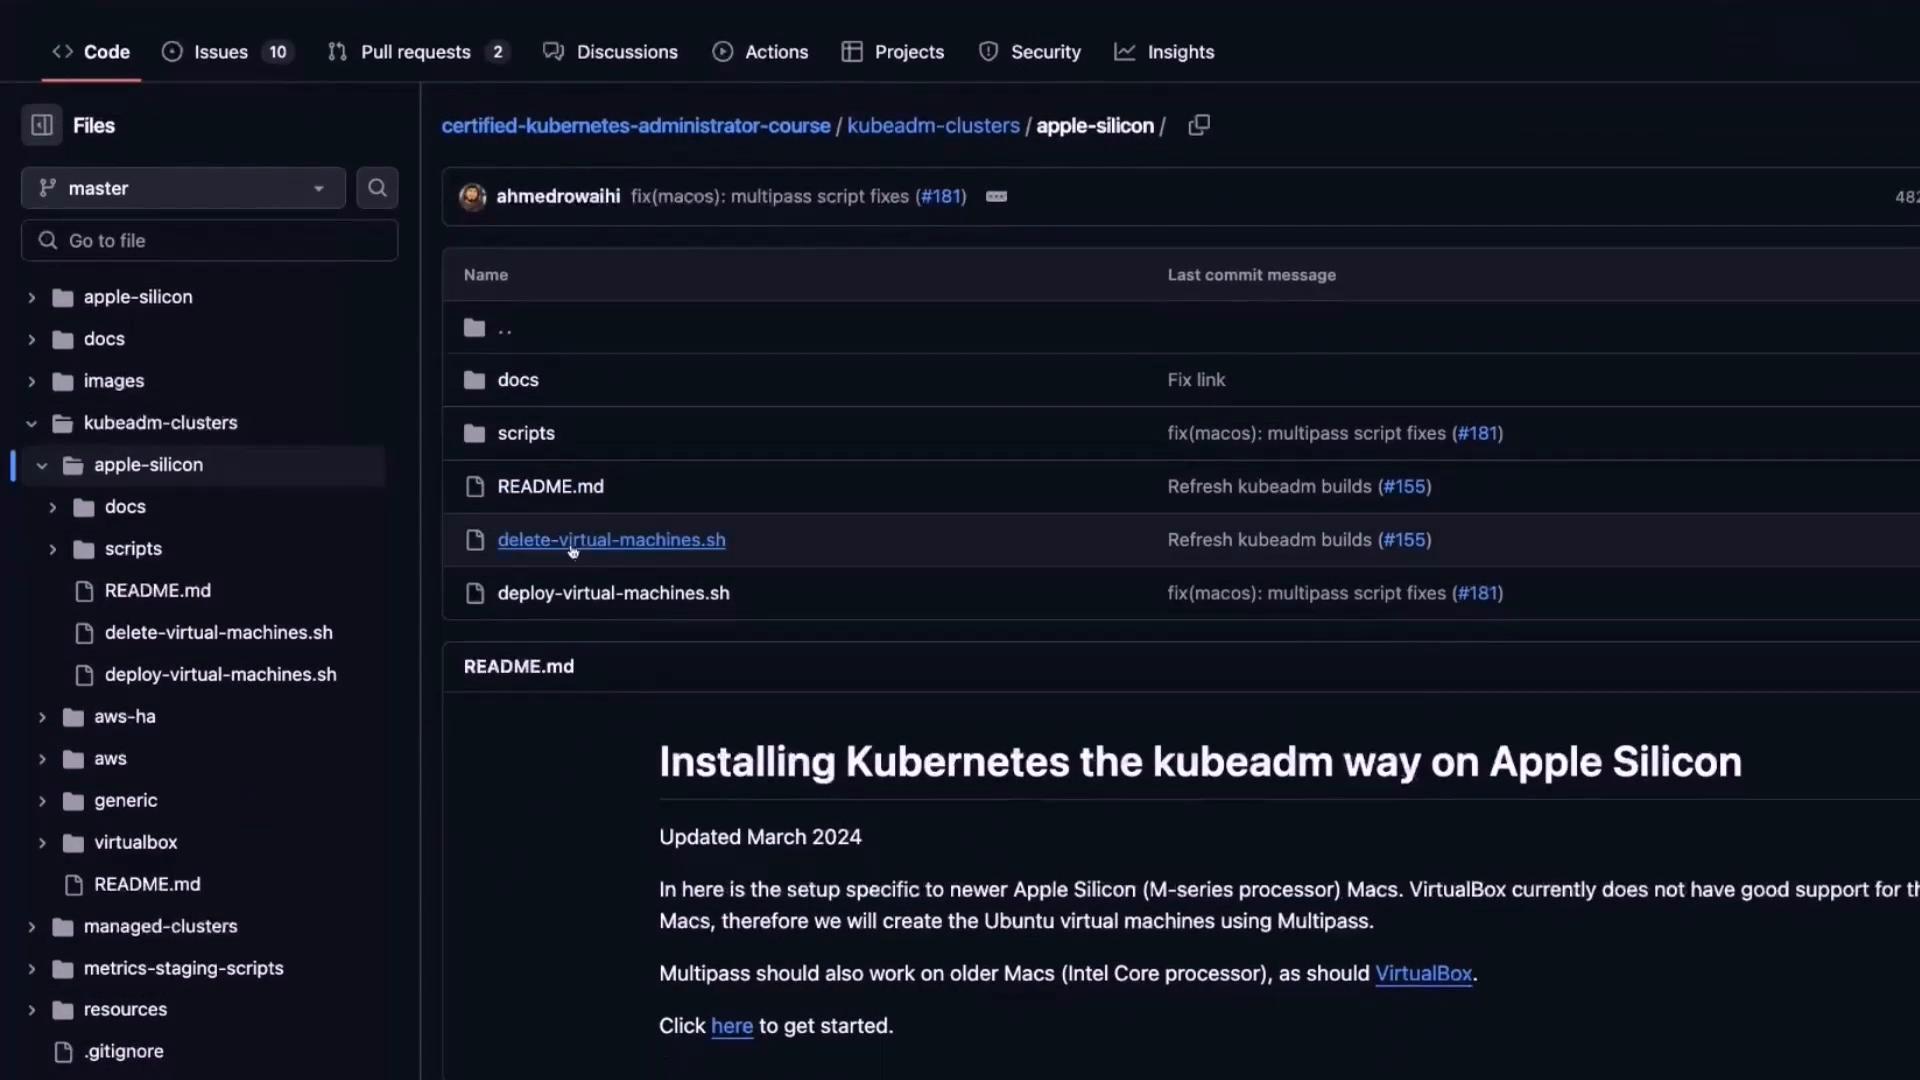Click the docs folder icon in file table
Screen dimensions: 1920x1080
pos(475,380)
